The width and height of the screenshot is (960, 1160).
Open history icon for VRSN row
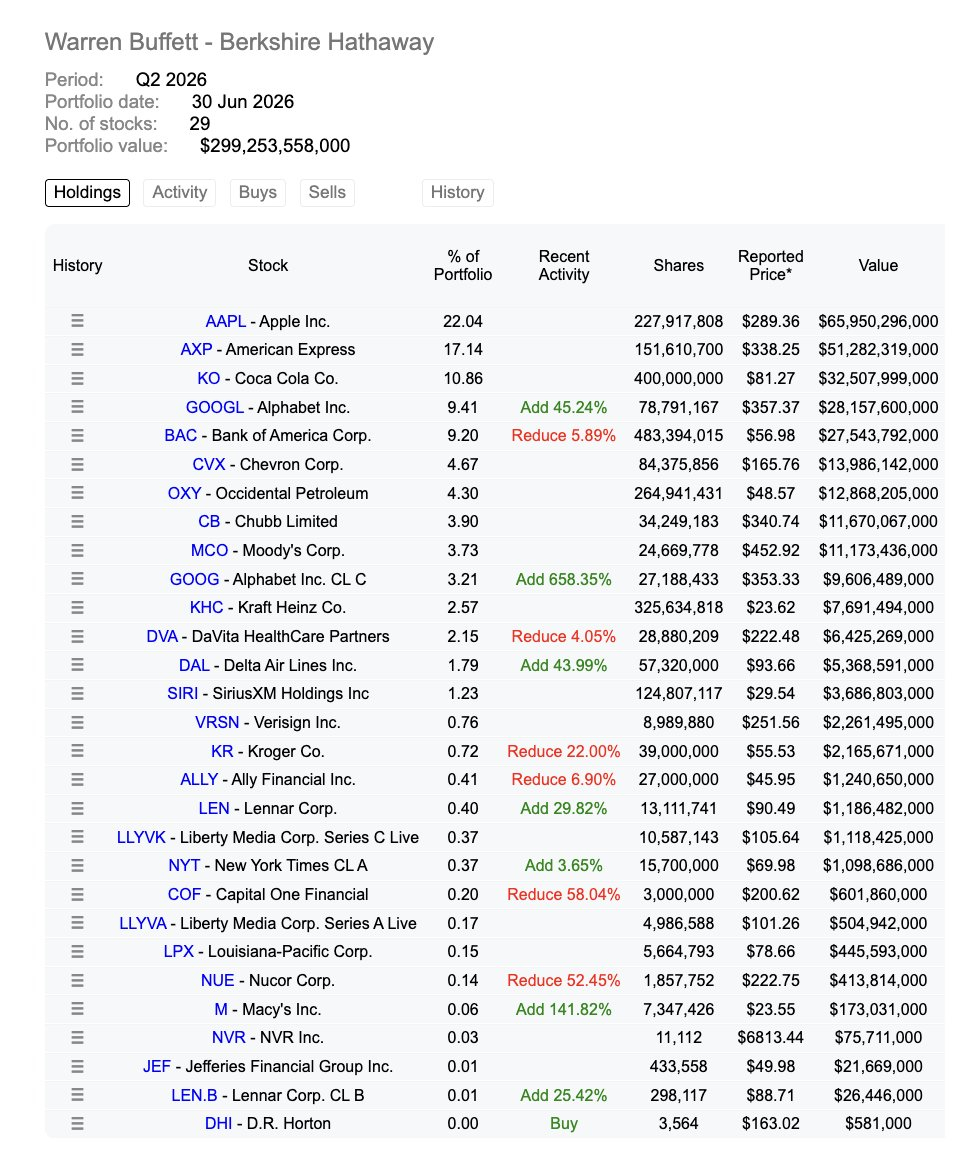point(77,722)
